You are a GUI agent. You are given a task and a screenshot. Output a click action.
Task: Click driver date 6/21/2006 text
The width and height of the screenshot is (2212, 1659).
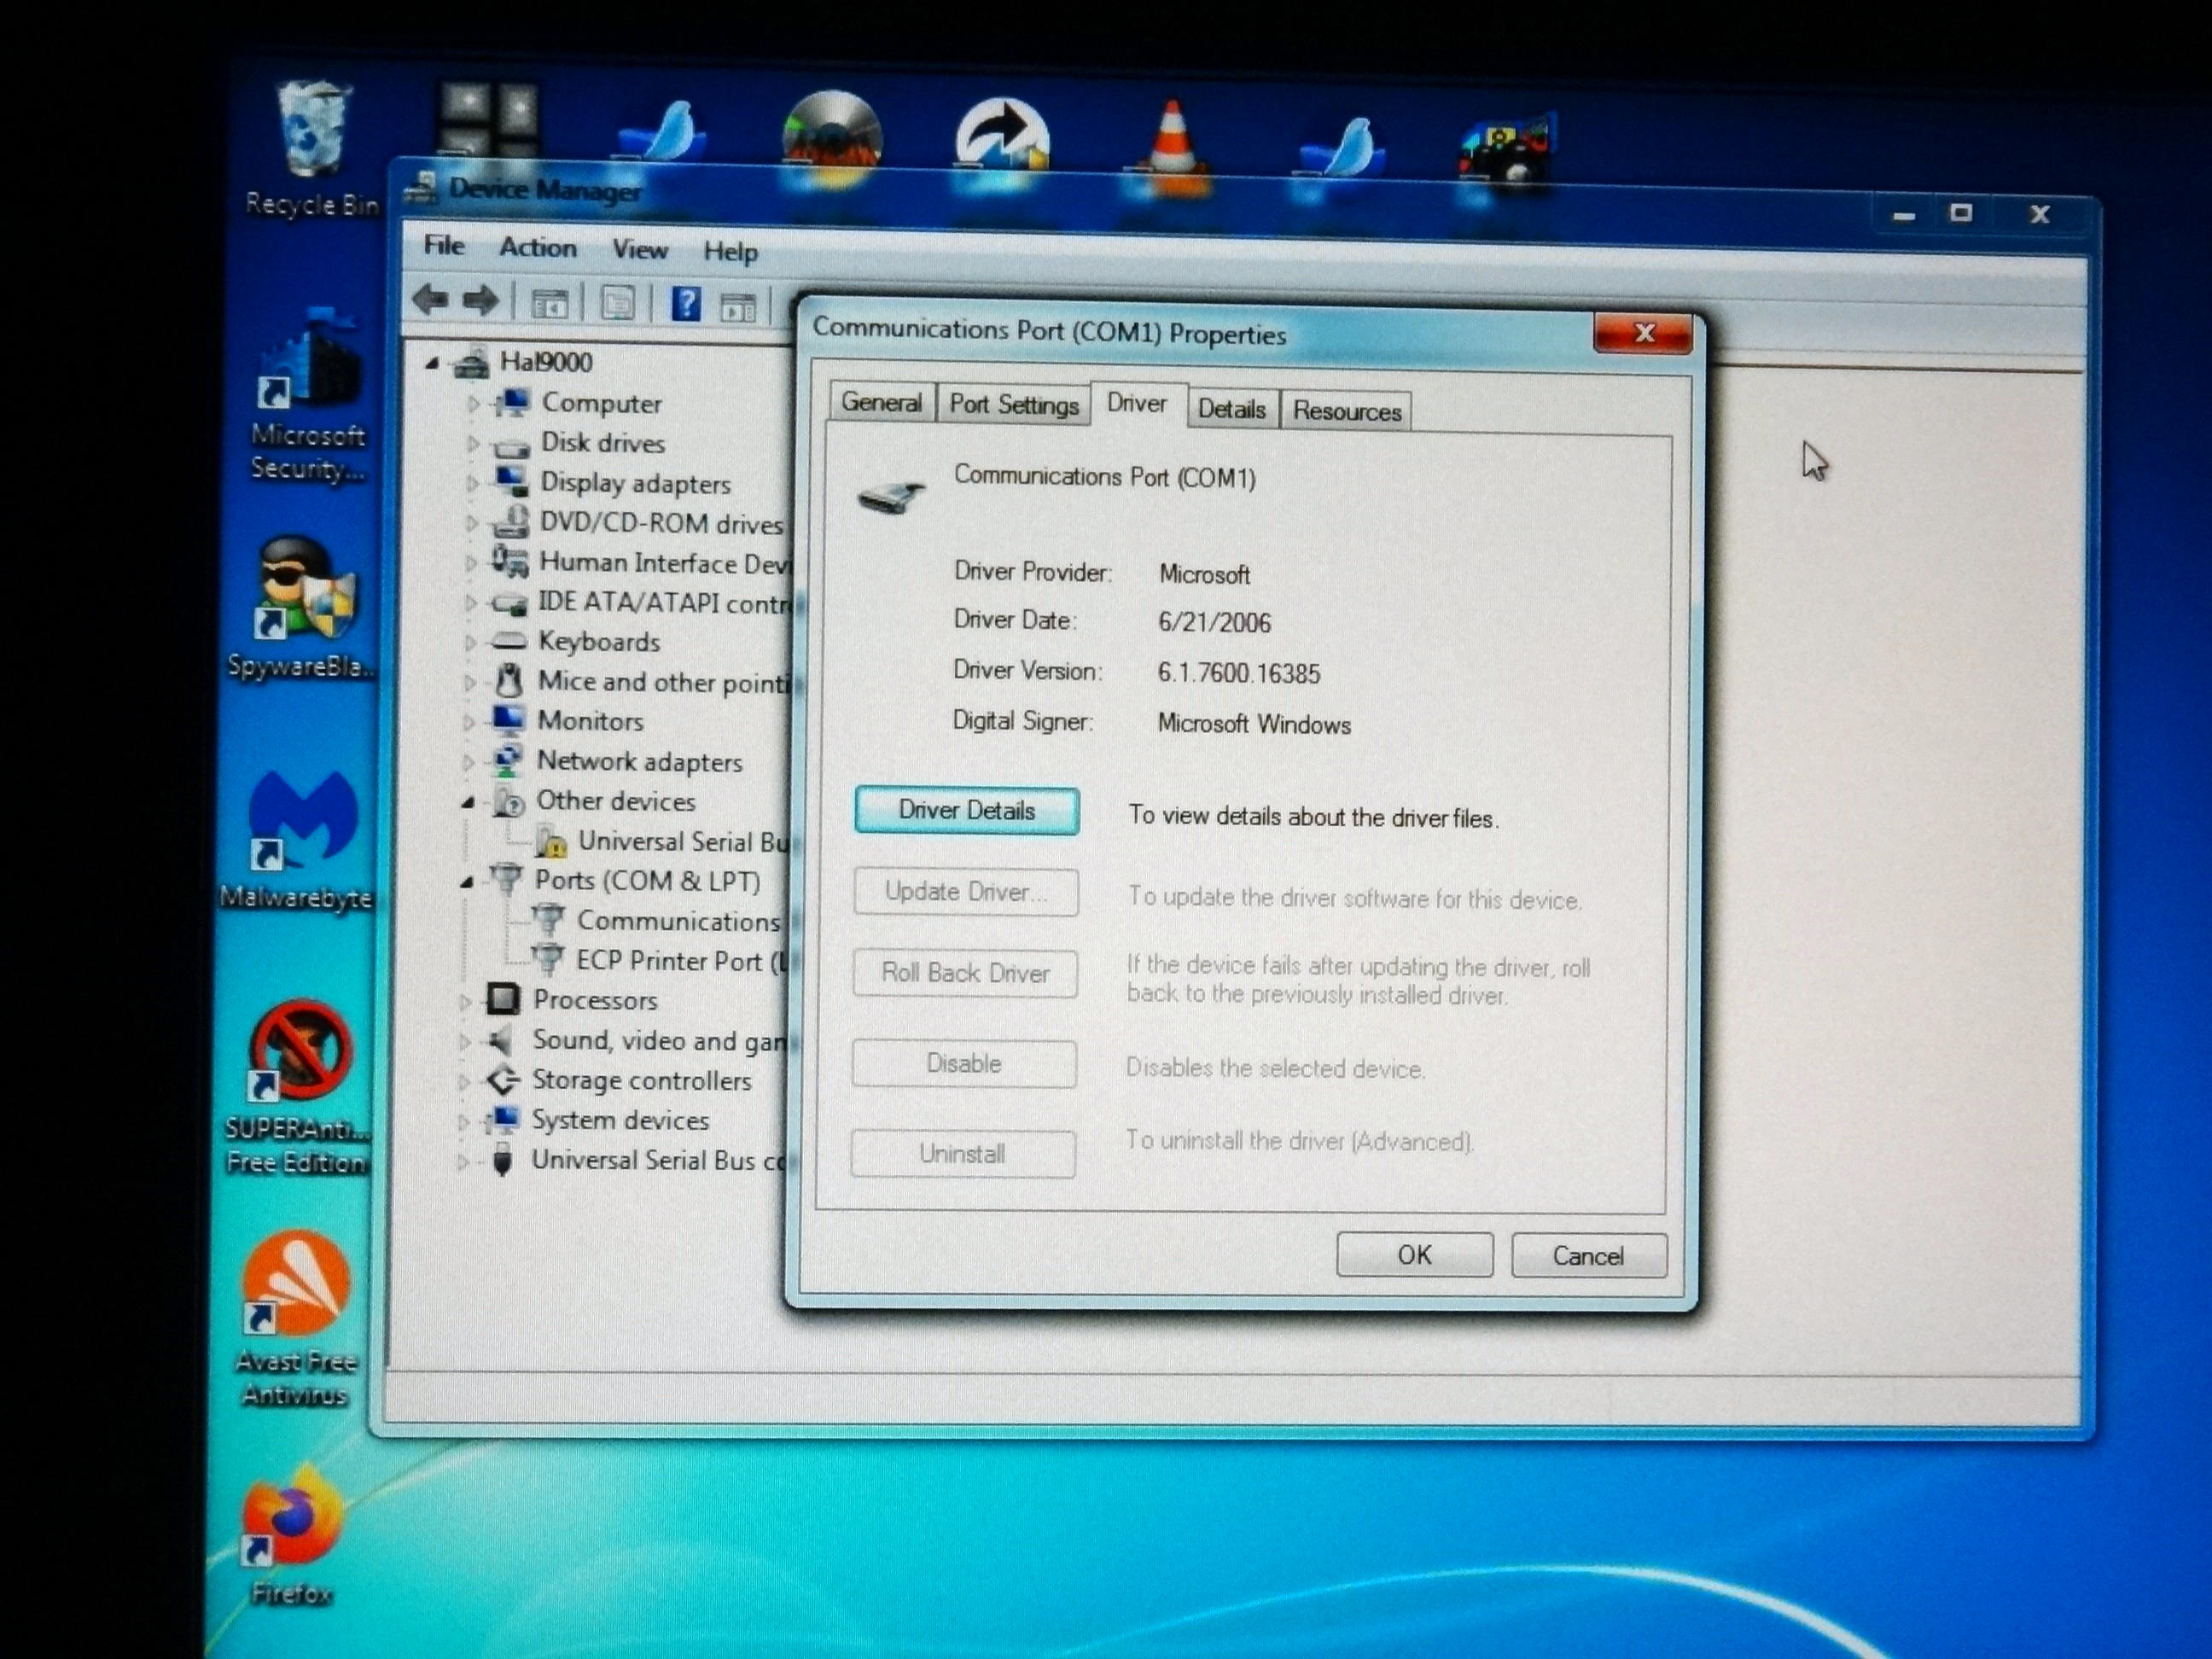click(x=1214, y=622)
